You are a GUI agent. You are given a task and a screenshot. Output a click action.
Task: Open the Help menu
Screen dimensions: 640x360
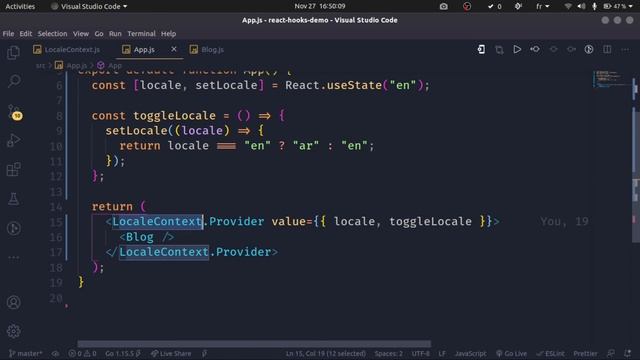pos(168,33)
